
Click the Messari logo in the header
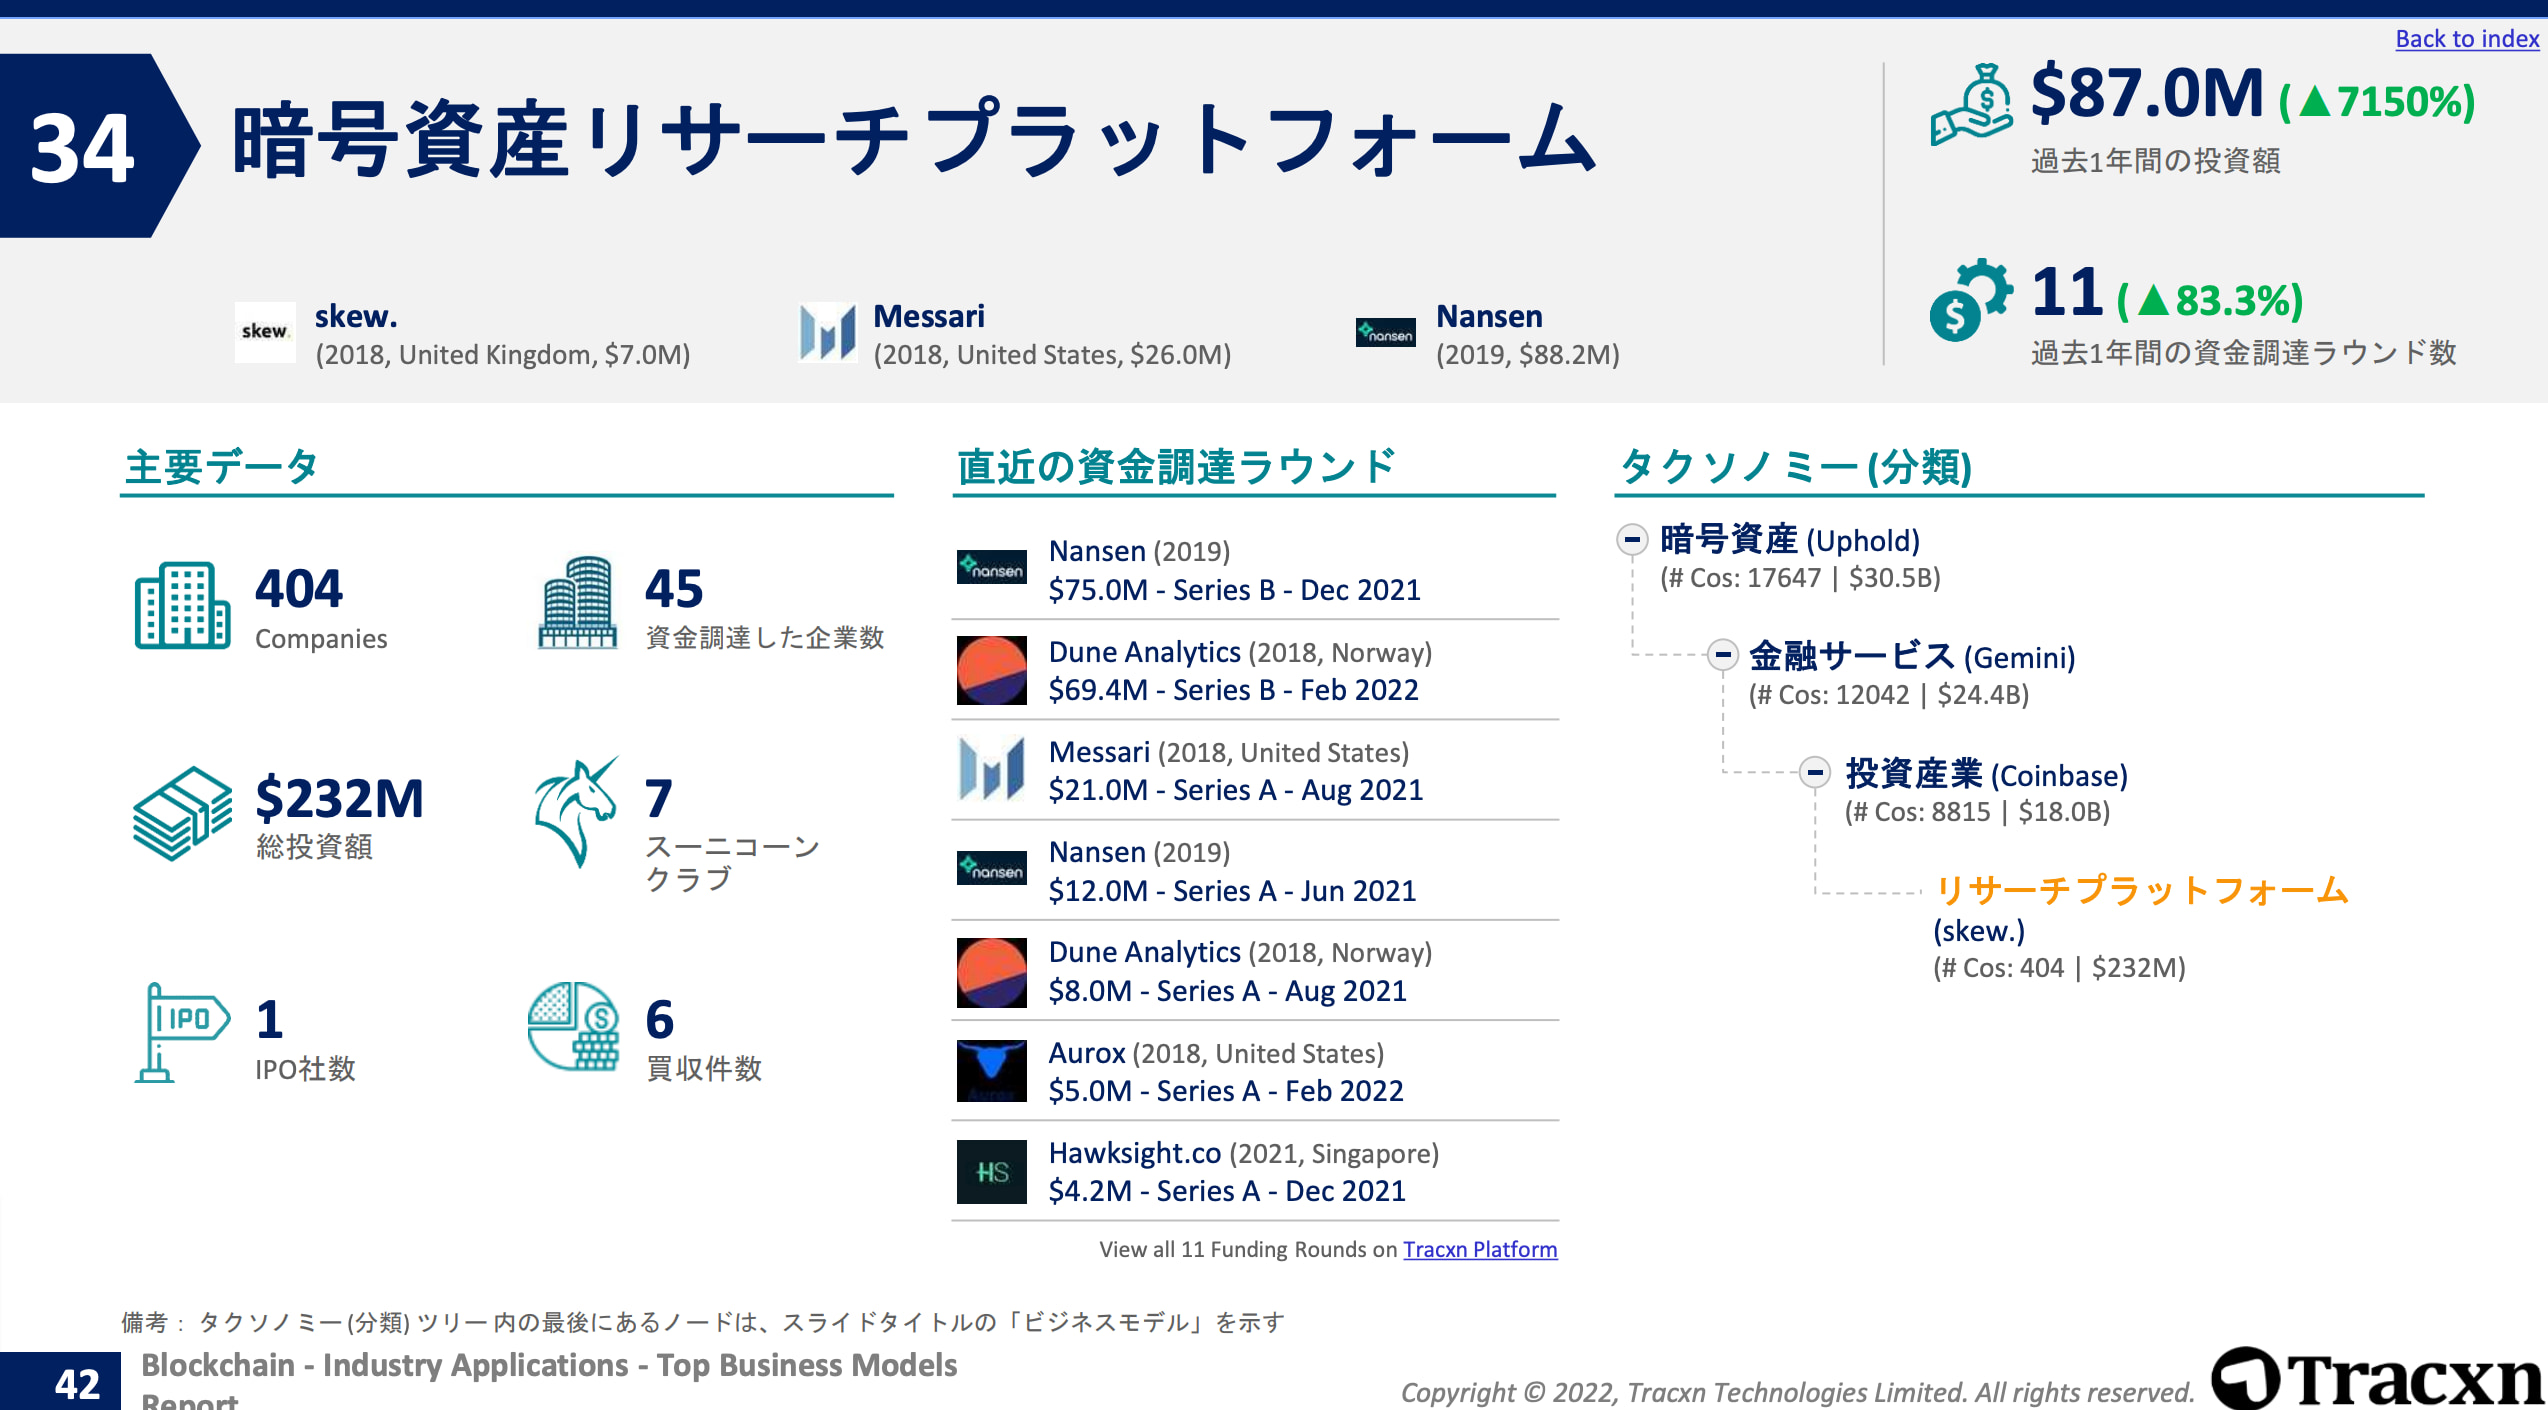pos(826,331)
